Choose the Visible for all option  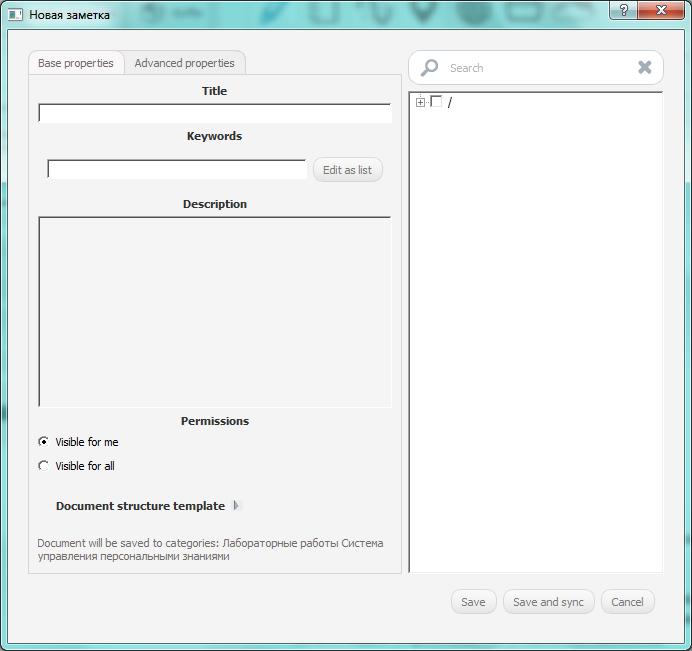pyautogui.click(x=43, y=465)
